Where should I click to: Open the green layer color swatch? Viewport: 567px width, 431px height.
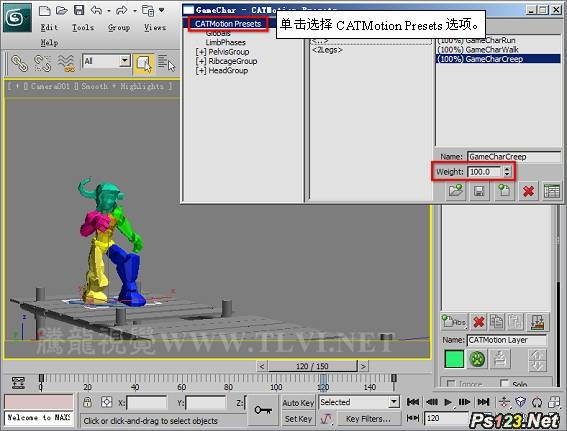point(454,359)
